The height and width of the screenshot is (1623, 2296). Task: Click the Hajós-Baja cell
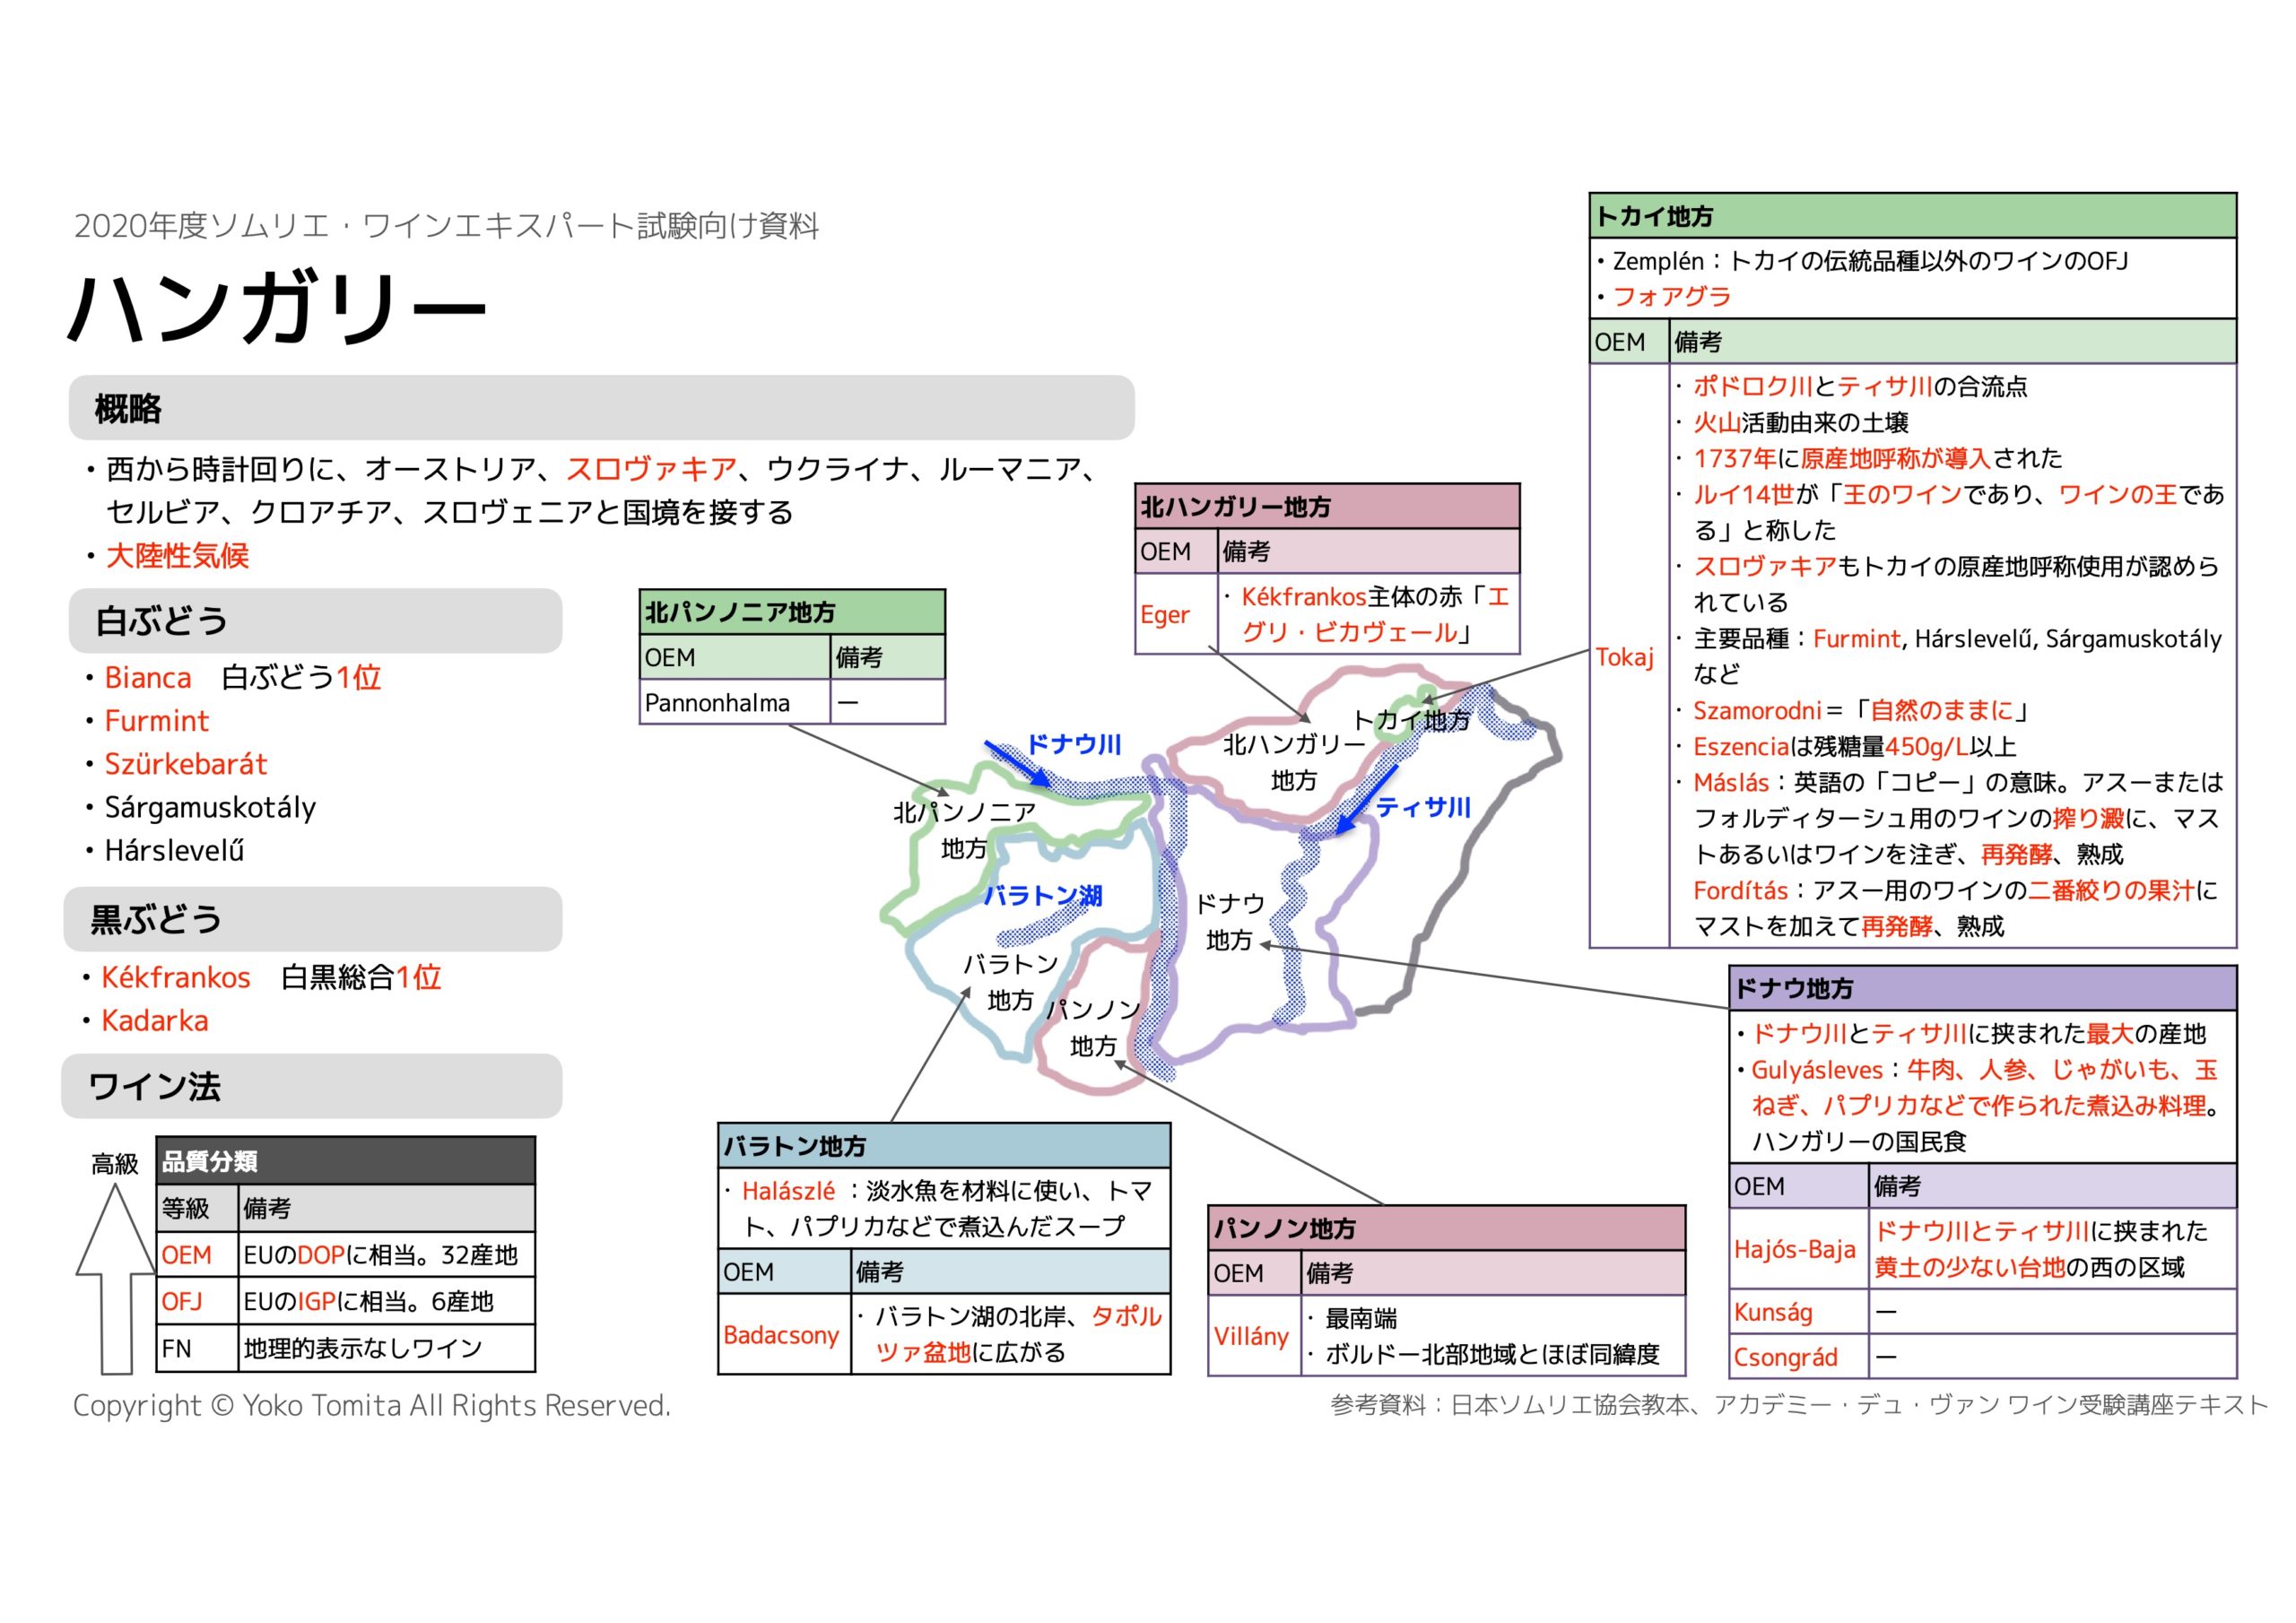(1800, 1249)
